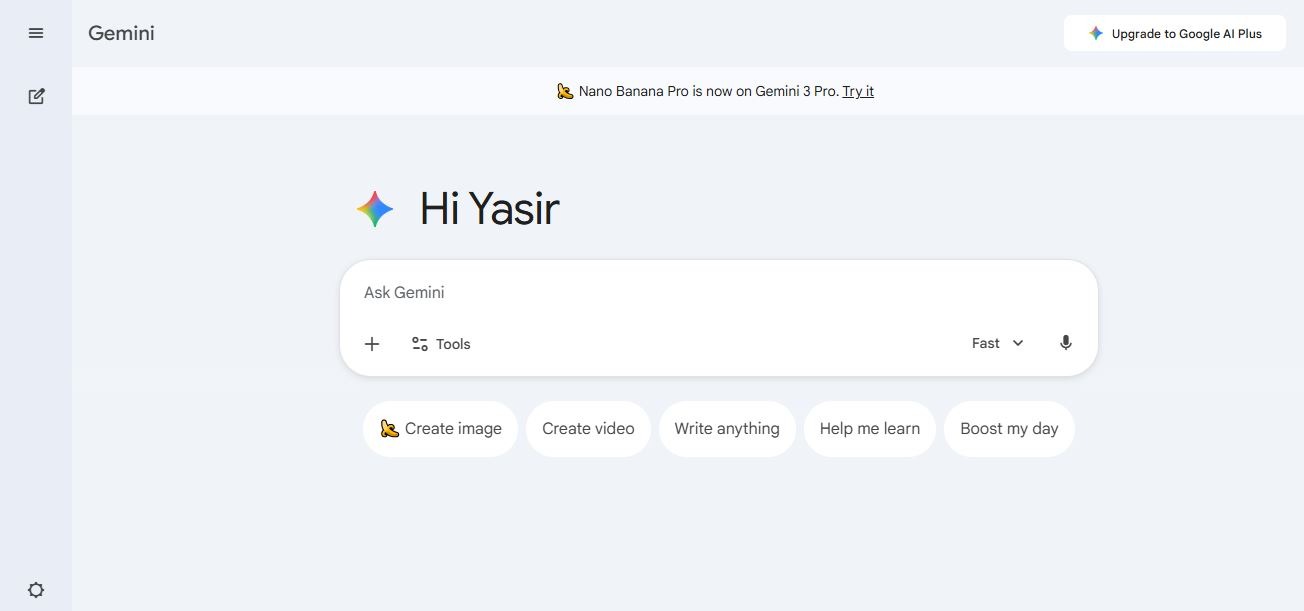Choose the Create video chip
Viewport: 1304px width, 611px height.
point(588,429)
